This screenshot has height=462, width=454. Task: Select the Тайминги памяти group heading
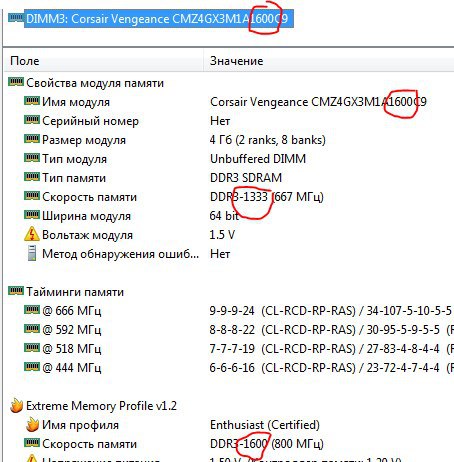click(75, 292)
